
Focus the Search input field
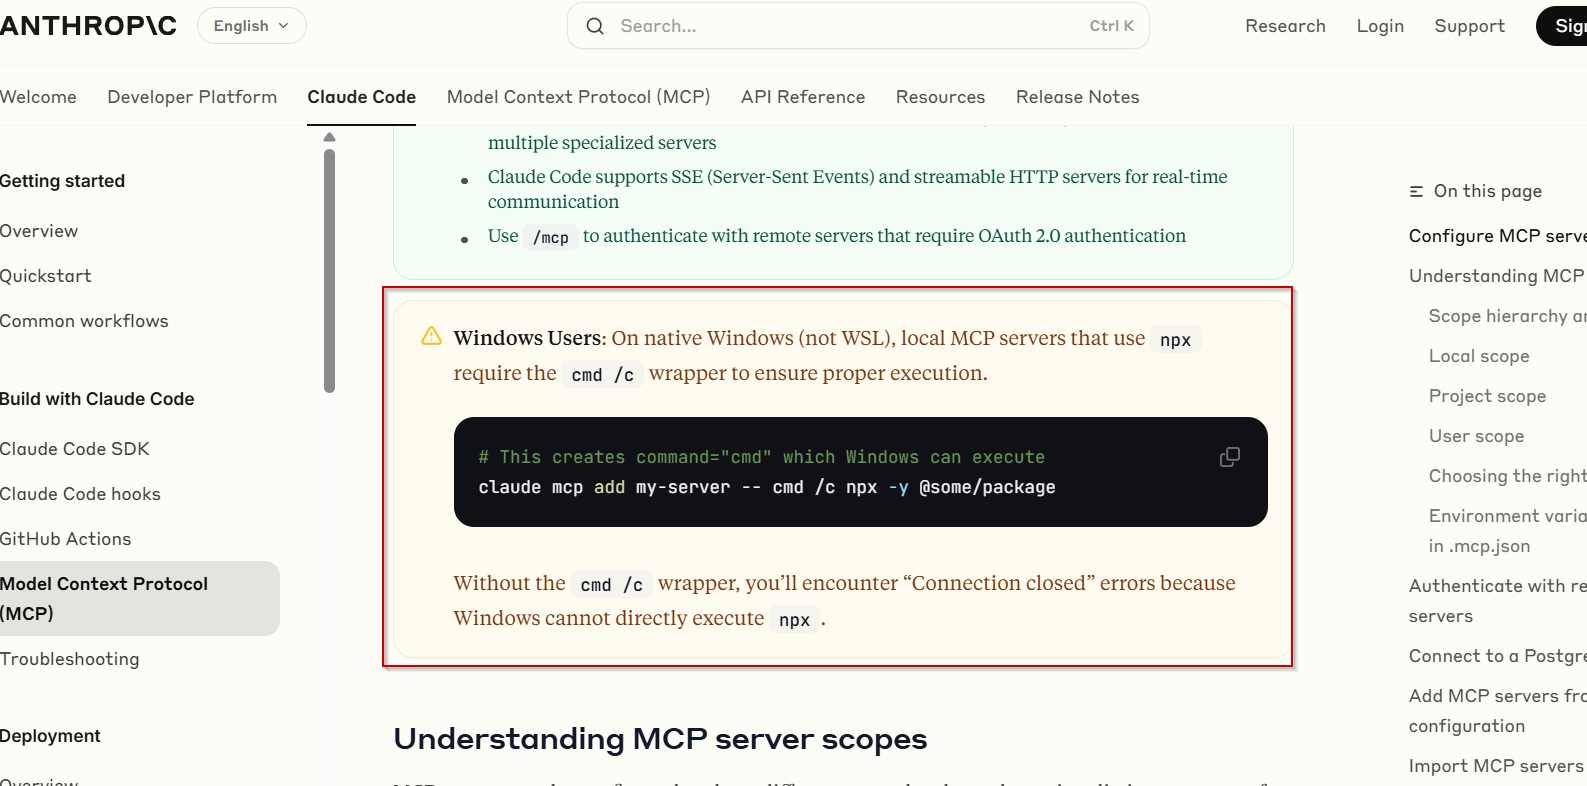click(x=858, y=26)
